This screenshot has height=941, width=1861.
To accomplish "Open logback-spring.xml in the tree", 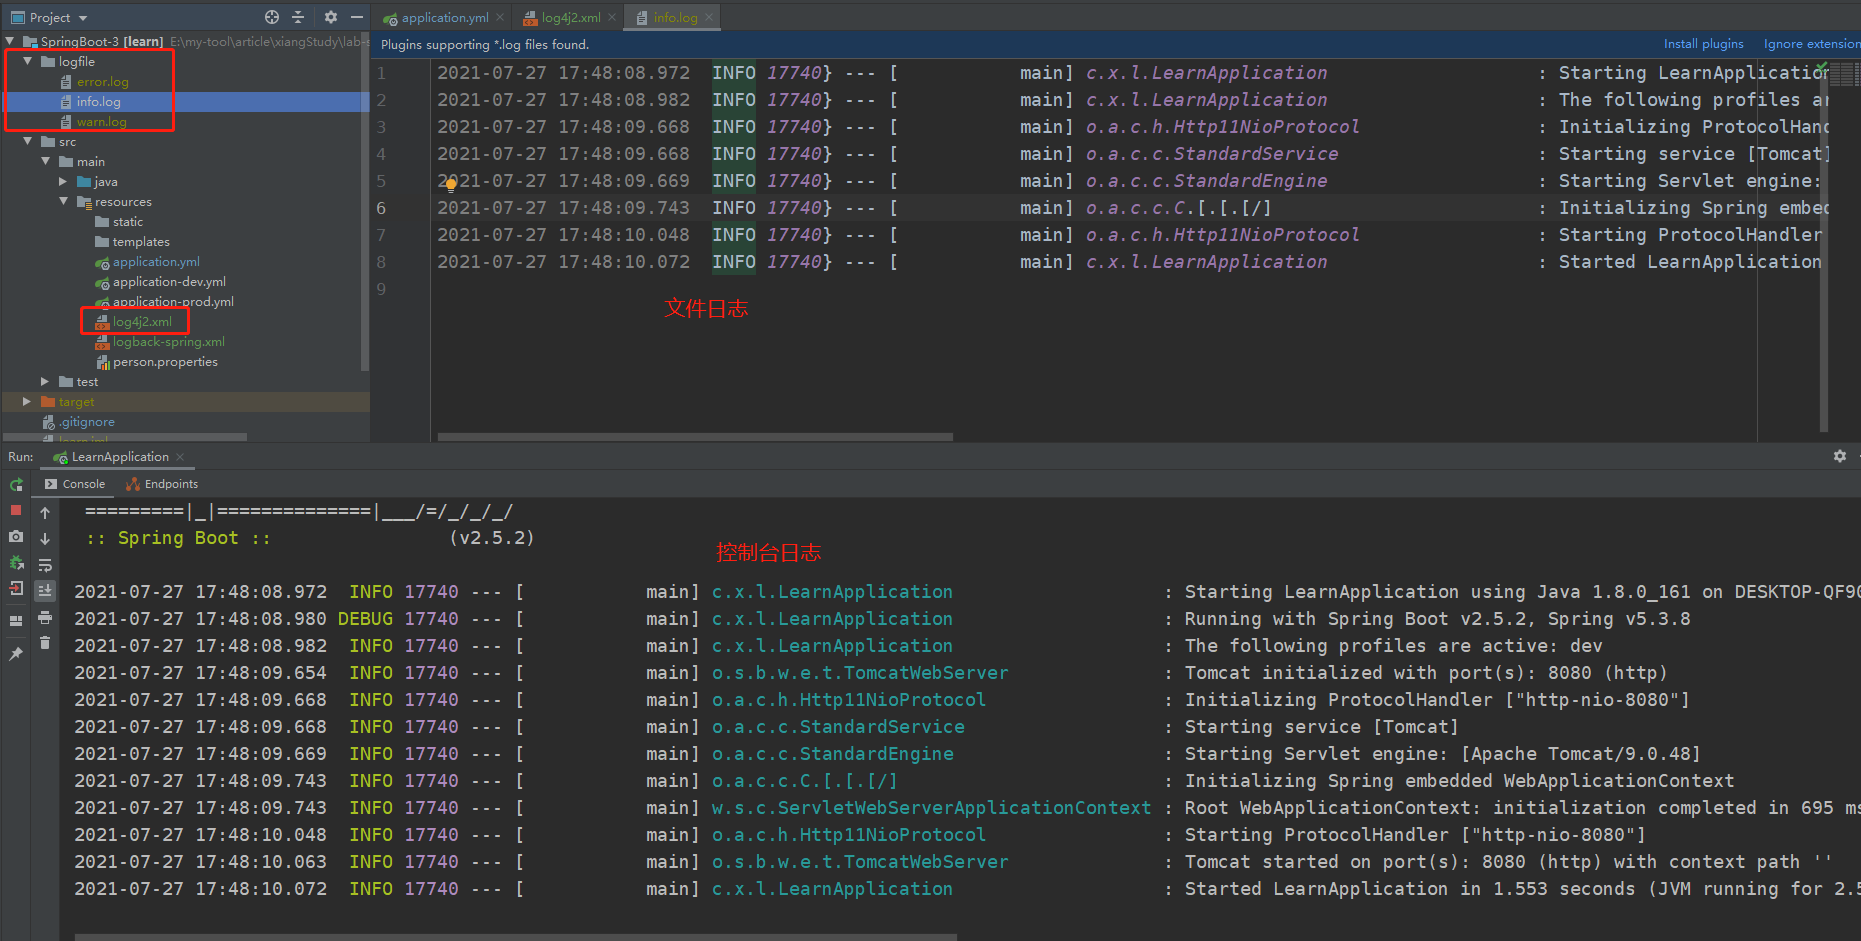I will [168, 342].
